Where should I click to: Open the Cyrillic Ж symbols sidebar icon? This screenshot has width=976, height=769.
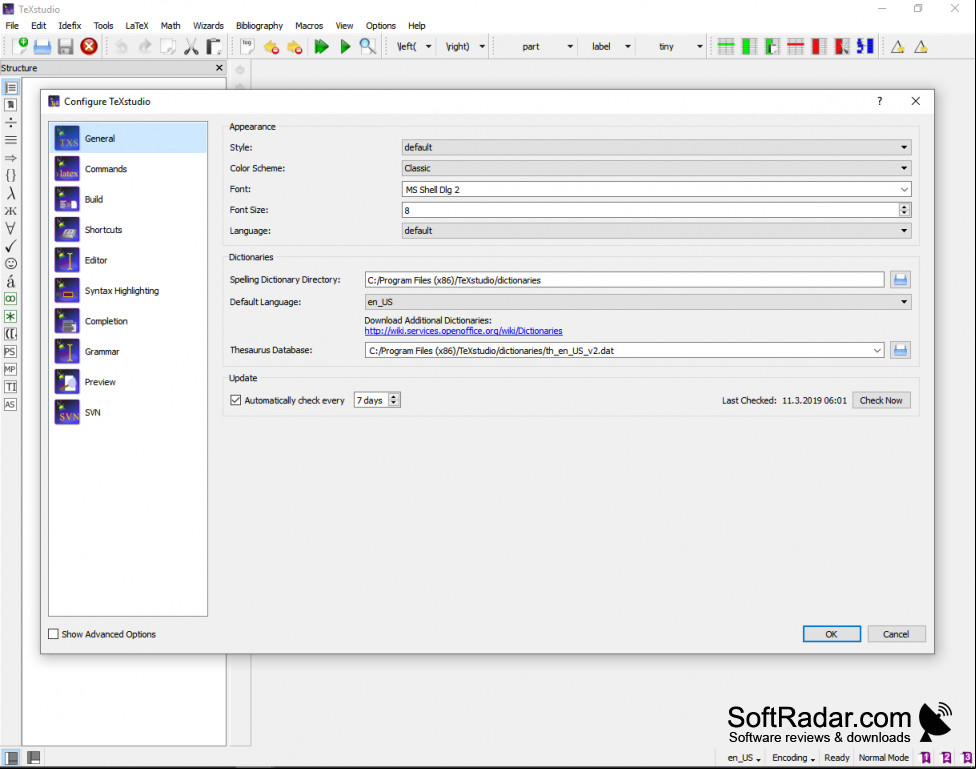click(11, 211)
